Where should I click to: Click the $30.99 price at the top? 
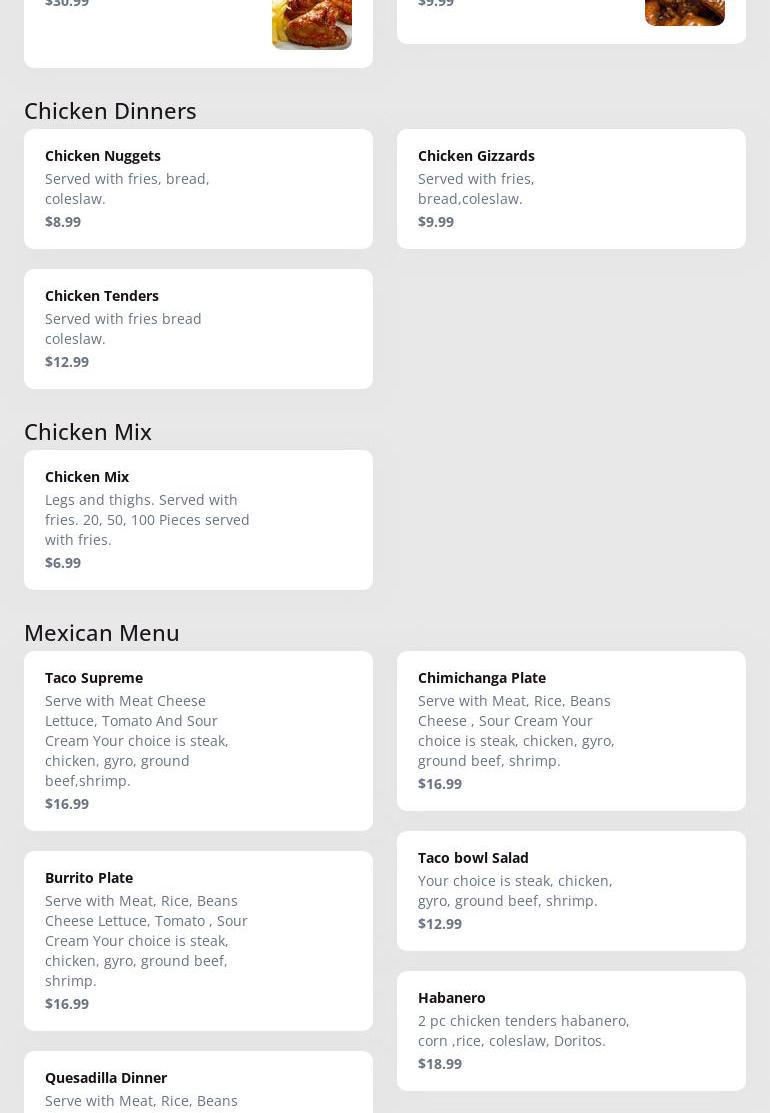67,4
